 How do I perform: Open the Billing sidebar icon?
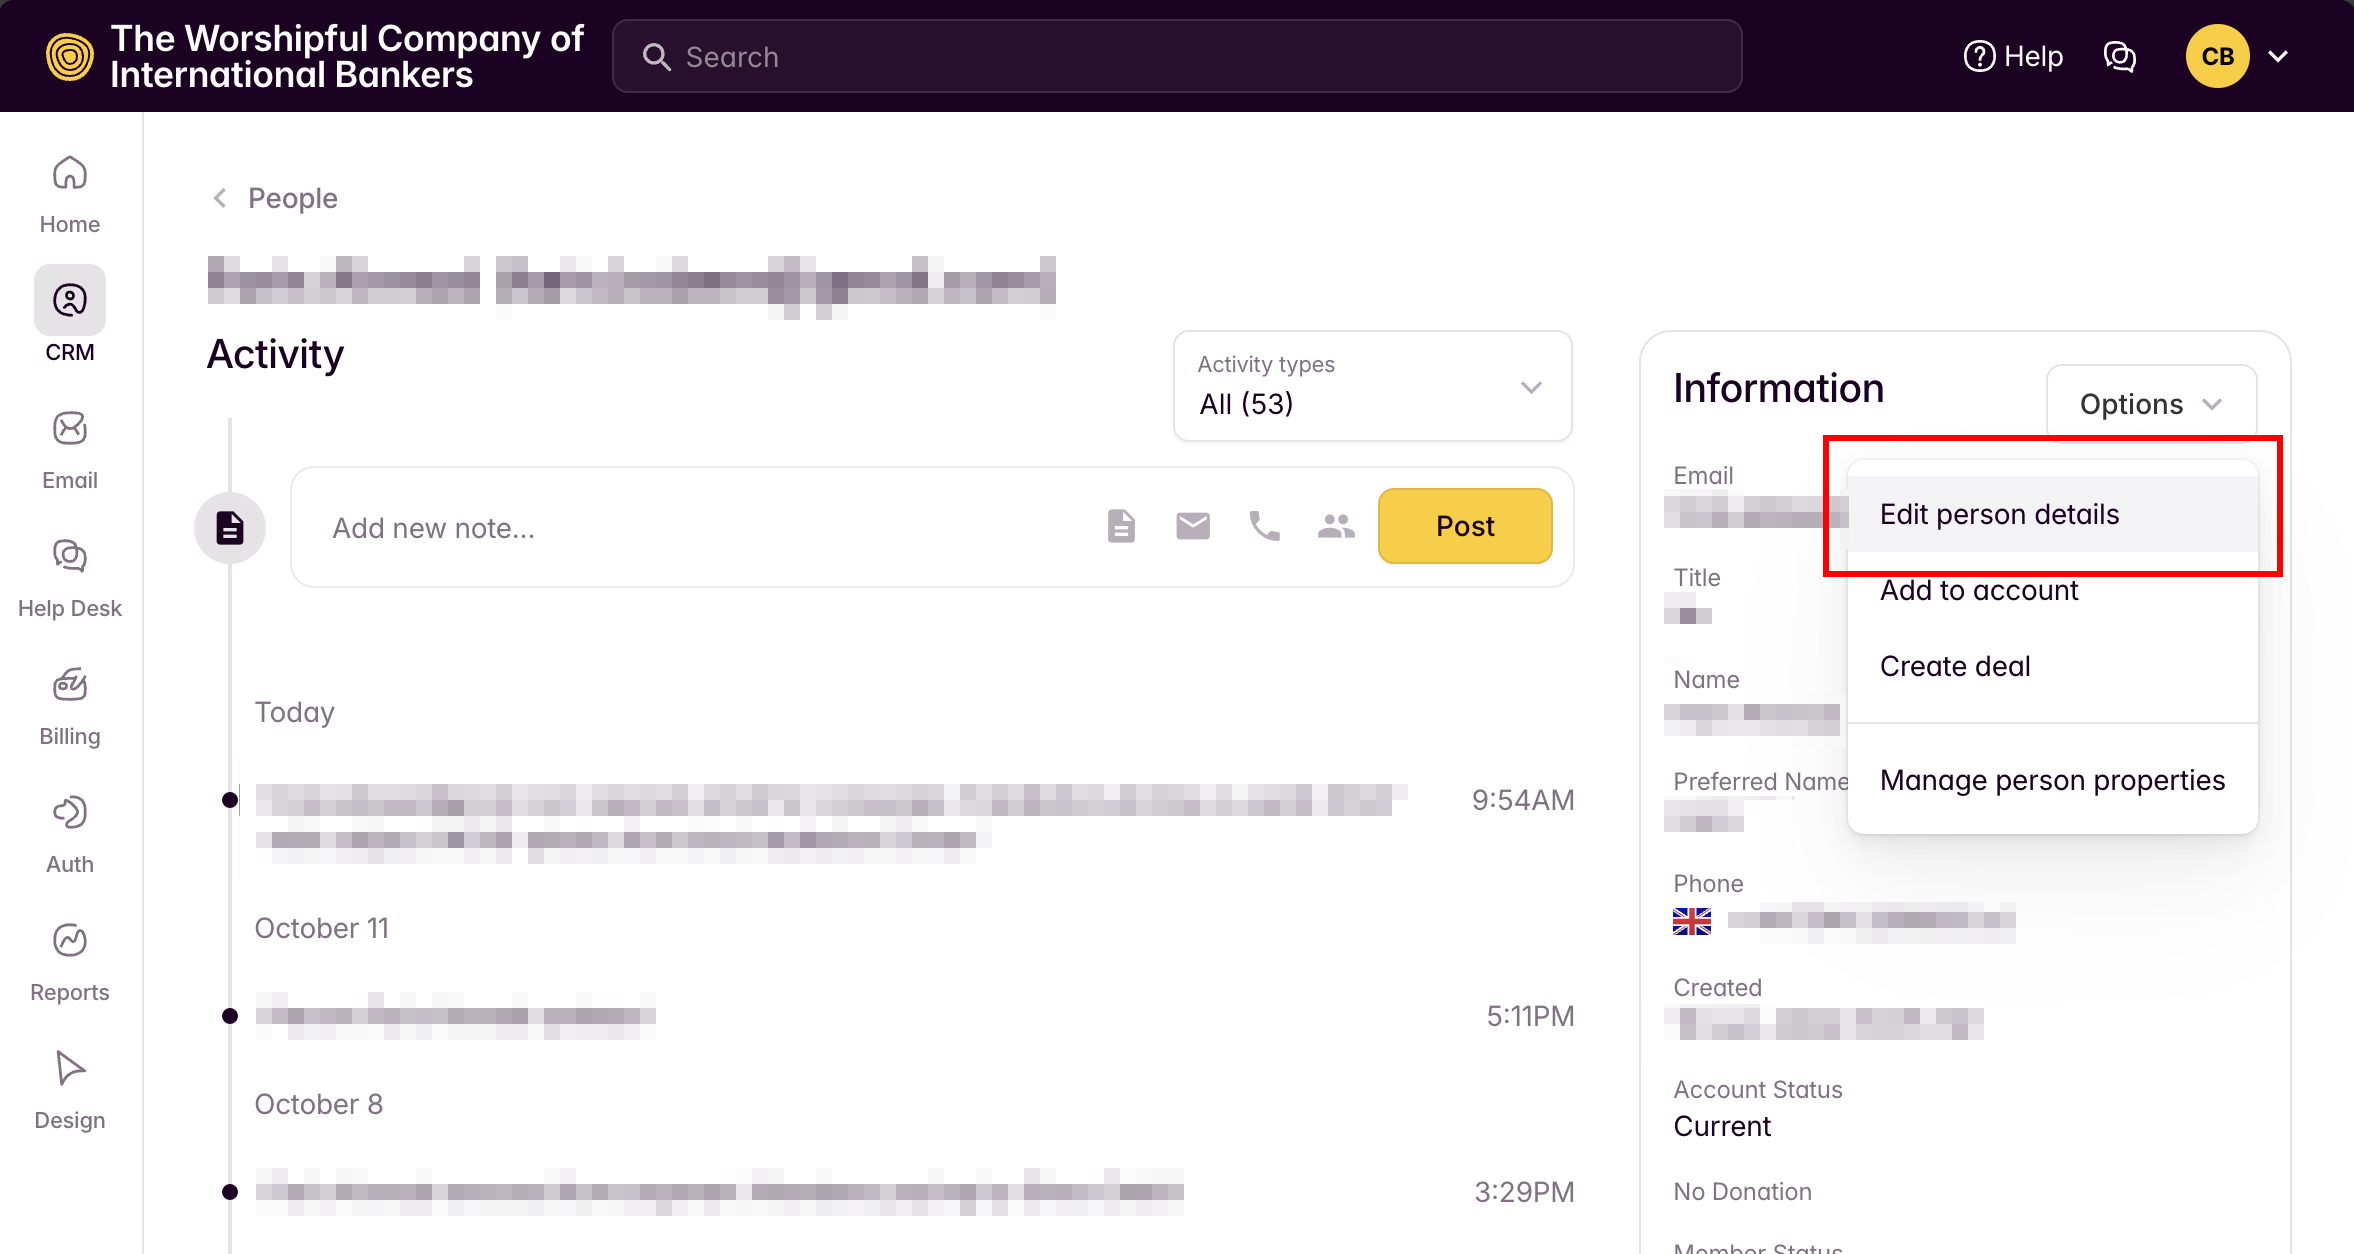click(x=70, y=705)
